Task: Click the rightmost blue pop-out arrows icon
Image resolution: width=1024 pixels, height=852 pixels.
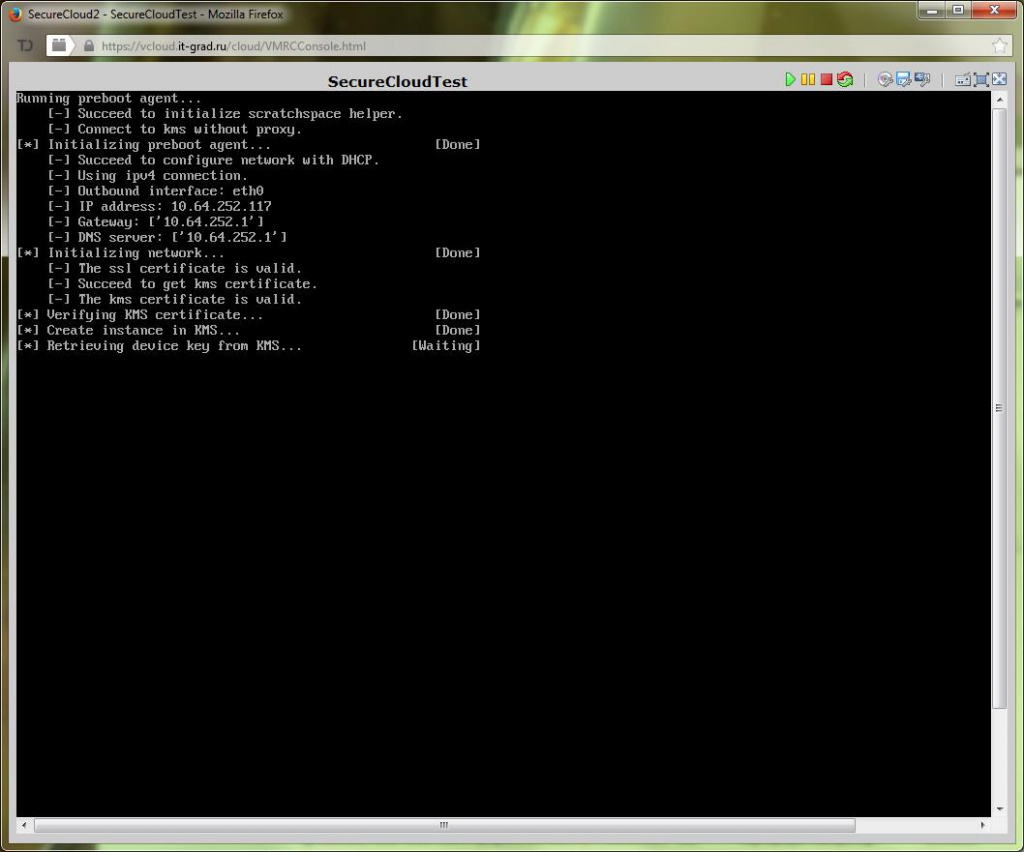Action: pyautogui.click(x=999, y=80)
